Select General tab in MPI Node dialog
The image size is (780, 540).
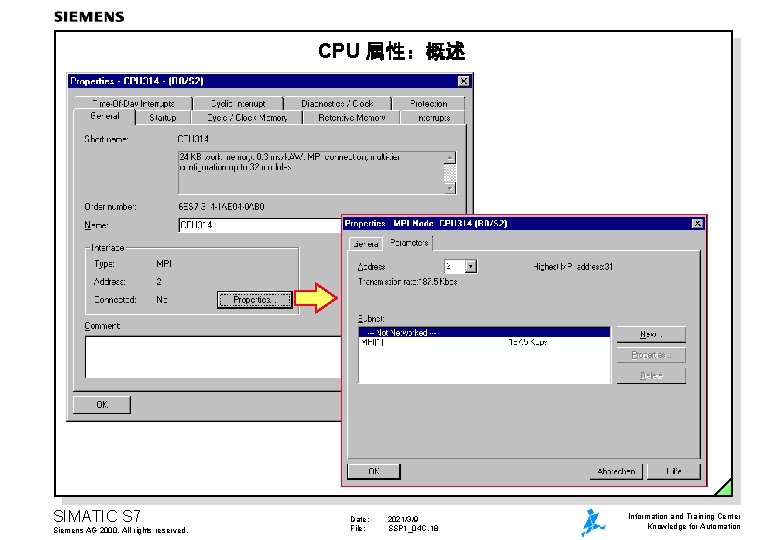(x=366, y=244)
